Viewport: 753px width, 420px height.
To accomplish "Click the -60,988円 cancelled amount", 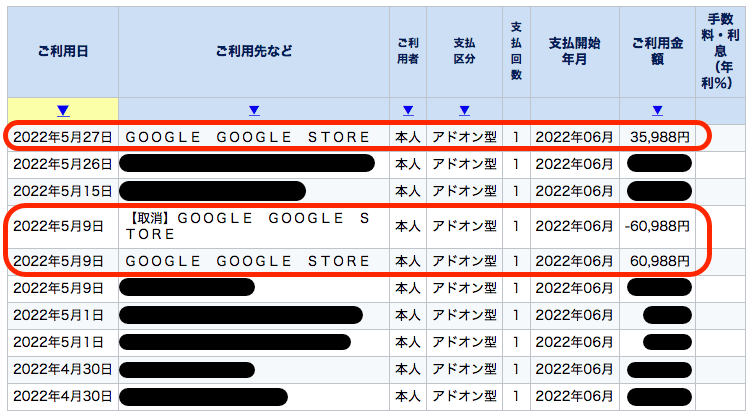I will pyautogui.click(x=657, y=227).
